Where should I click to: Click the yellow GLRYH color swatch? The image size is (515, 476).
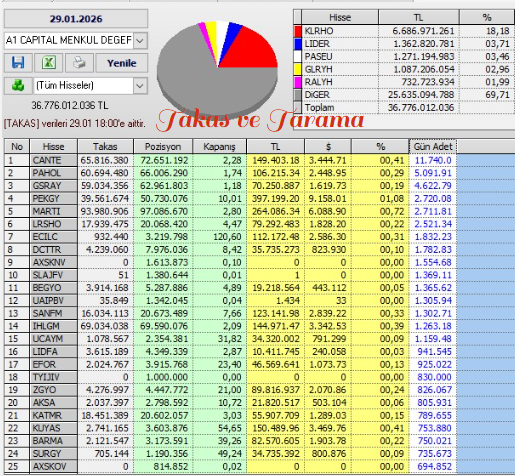tap(298, 69)
